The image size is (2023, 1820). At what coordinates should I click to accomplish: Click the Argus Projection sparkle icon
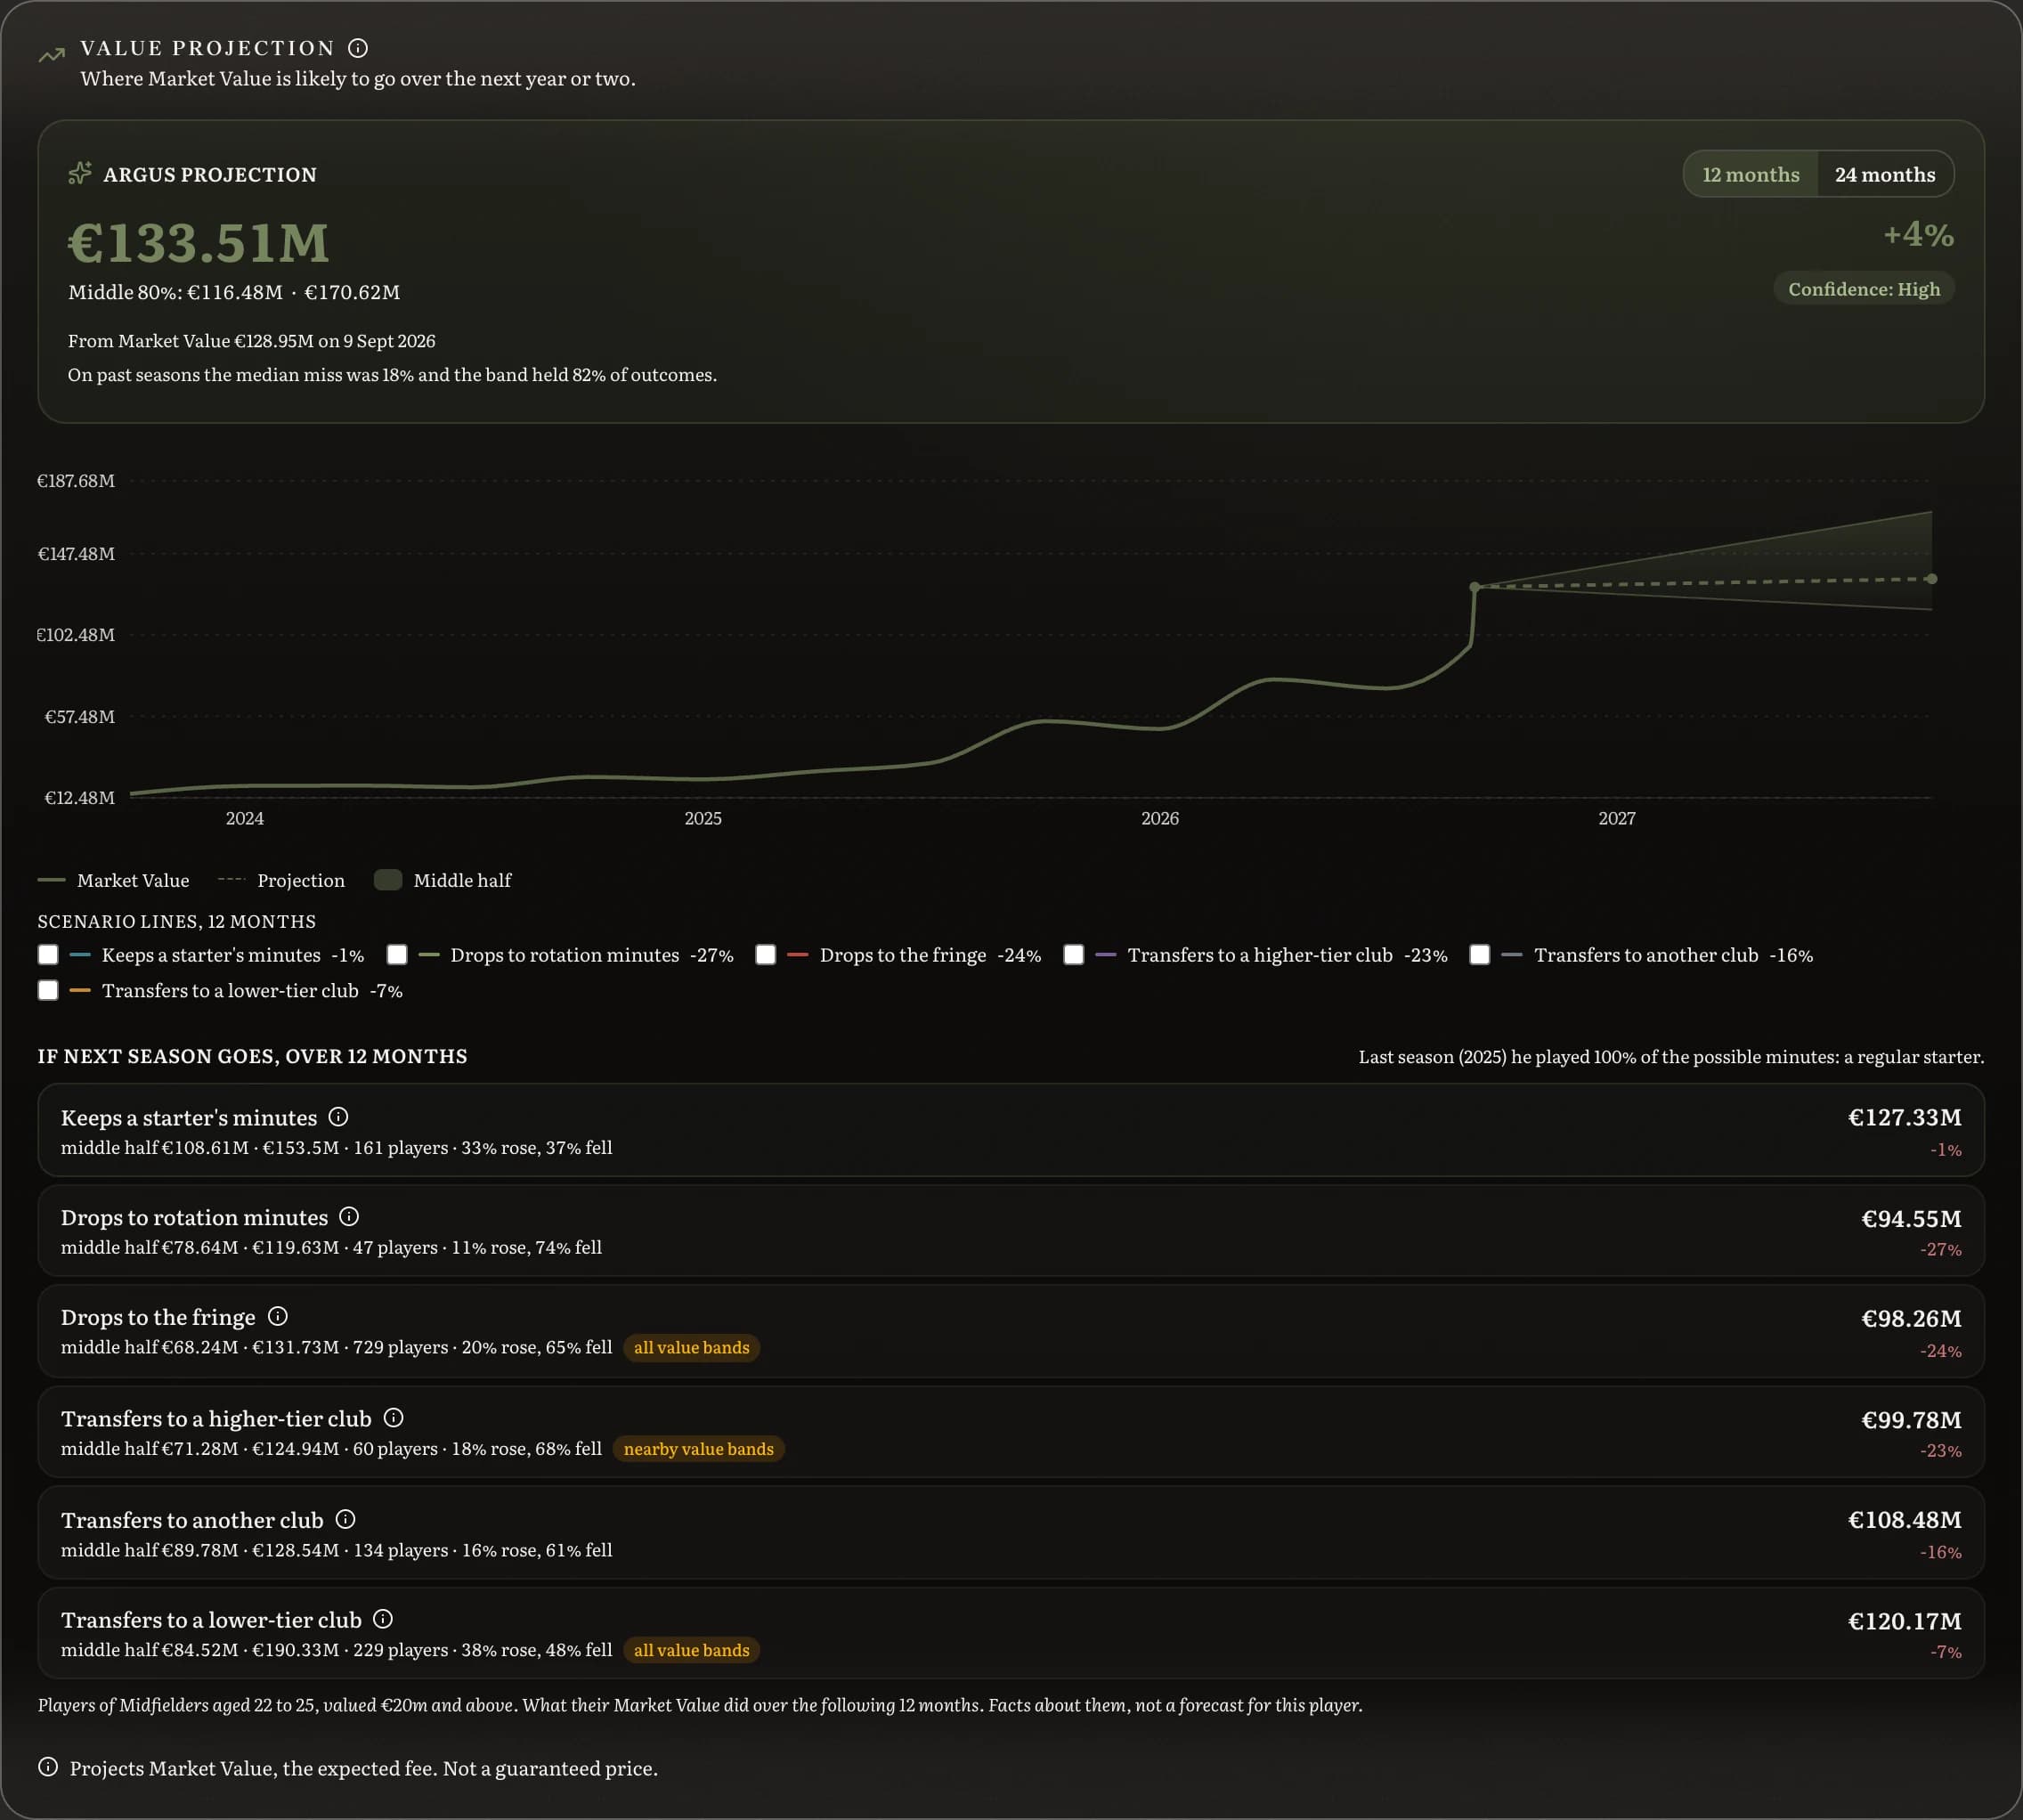pyautogui.click(x=80, y=173)
